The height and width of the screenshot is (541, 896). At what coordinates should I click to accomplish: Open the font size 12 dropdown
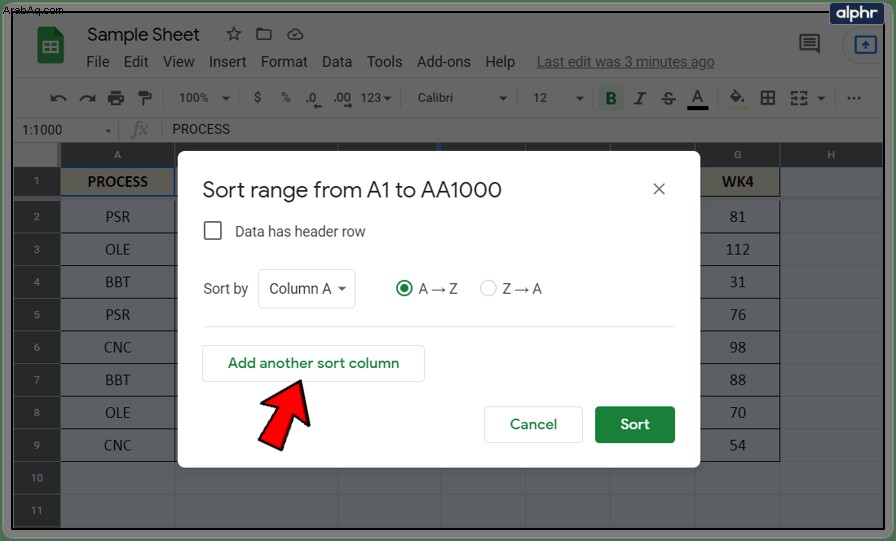click(x=558, y=98)
